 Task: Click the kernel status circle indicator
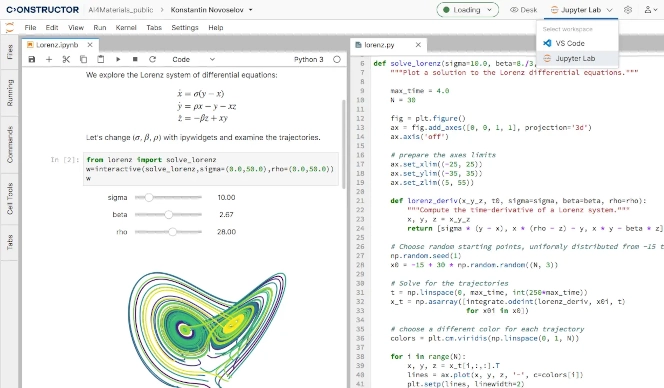[x=337, y=59]
